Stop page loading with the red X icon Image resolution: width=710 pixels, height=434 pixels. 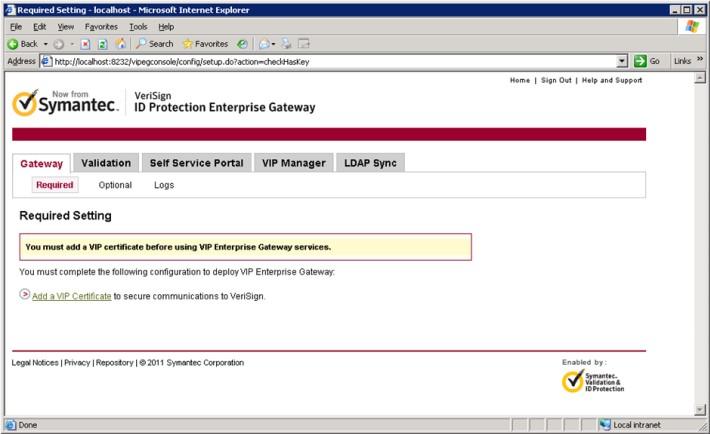click(x=85, y=44)
